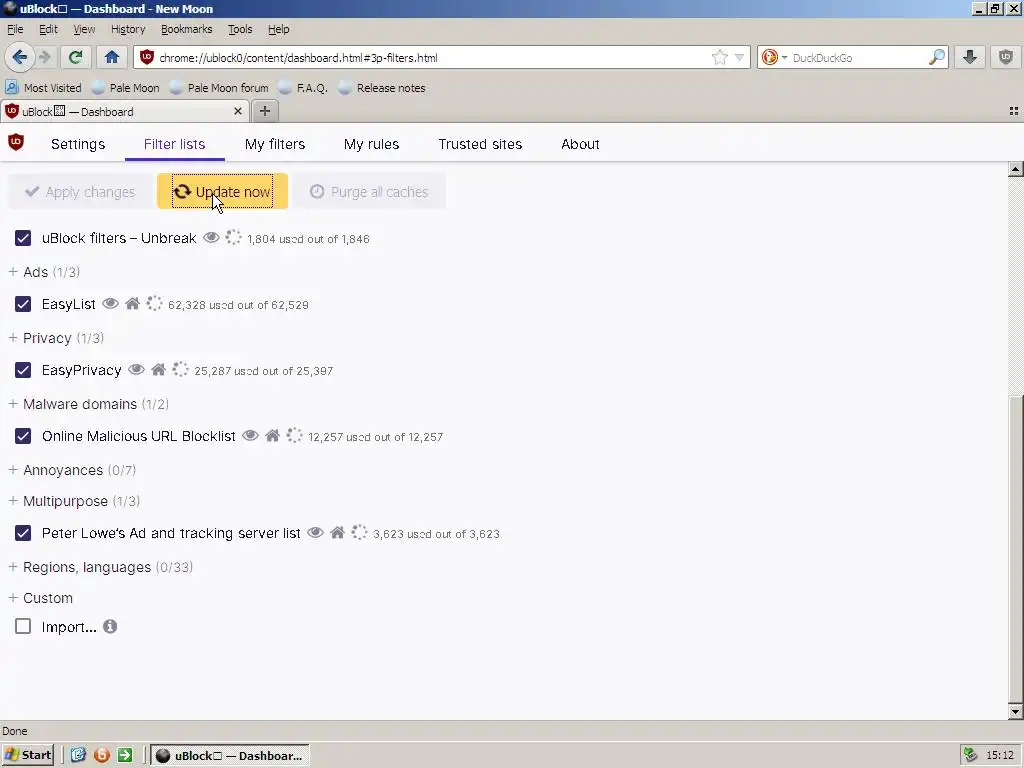Viewport: 1024px width, 768px height.
Task: Open the Tools menu
Action: pos(240,29)
